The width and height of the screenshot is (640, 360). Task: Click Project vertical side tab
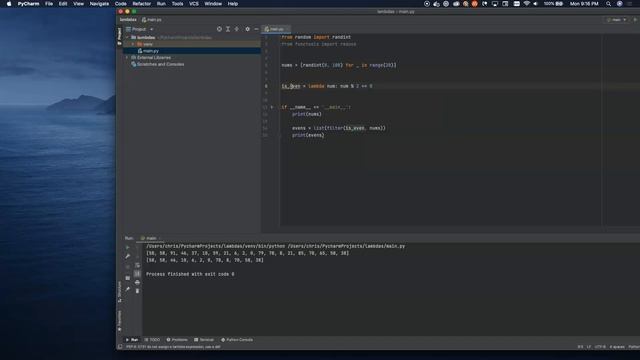(x=120, y=36)
